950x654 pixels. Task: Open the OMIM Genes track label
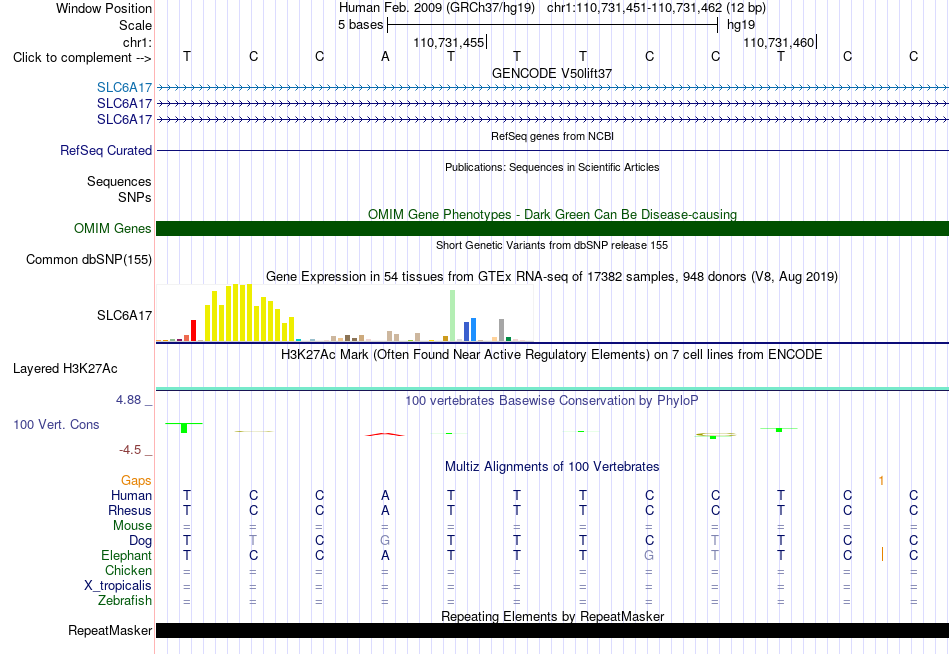[113, 229]
